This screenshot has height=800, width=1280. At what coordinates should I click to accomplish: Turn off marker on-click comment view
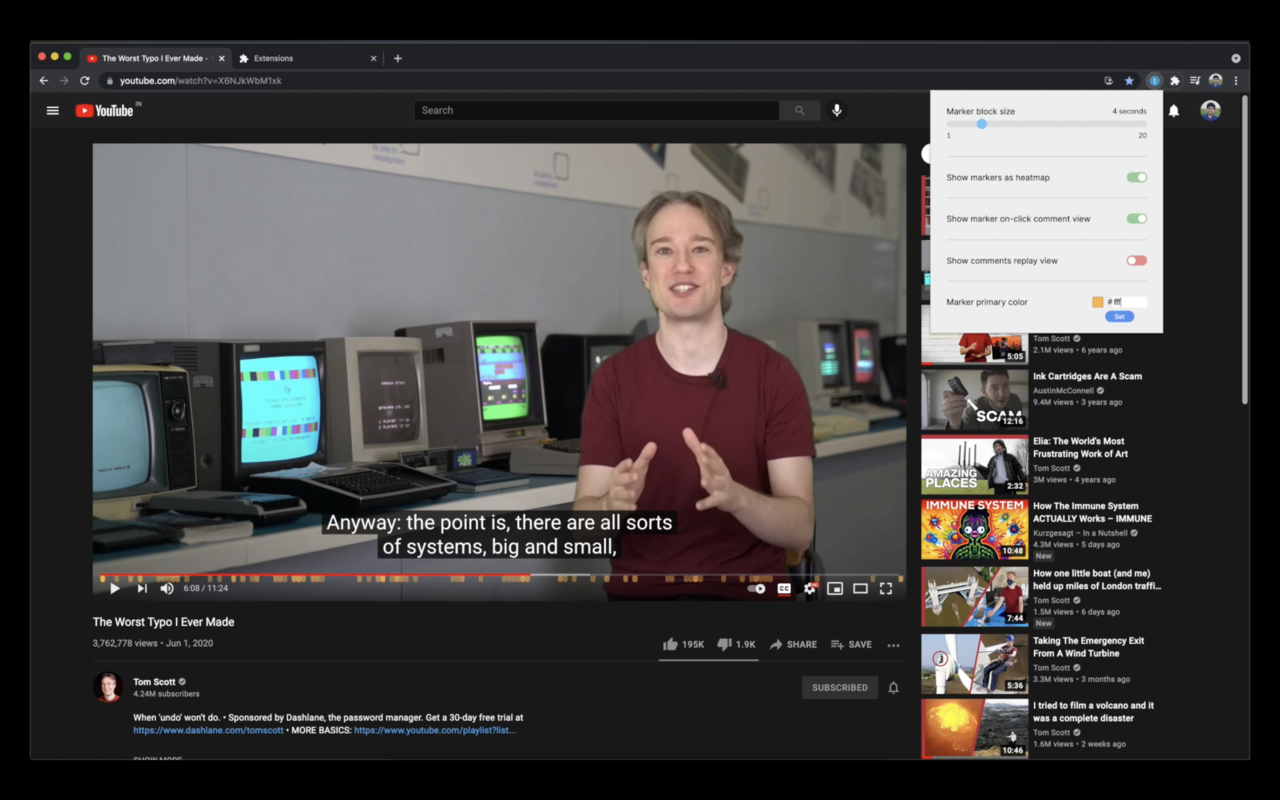[1136, 219]
